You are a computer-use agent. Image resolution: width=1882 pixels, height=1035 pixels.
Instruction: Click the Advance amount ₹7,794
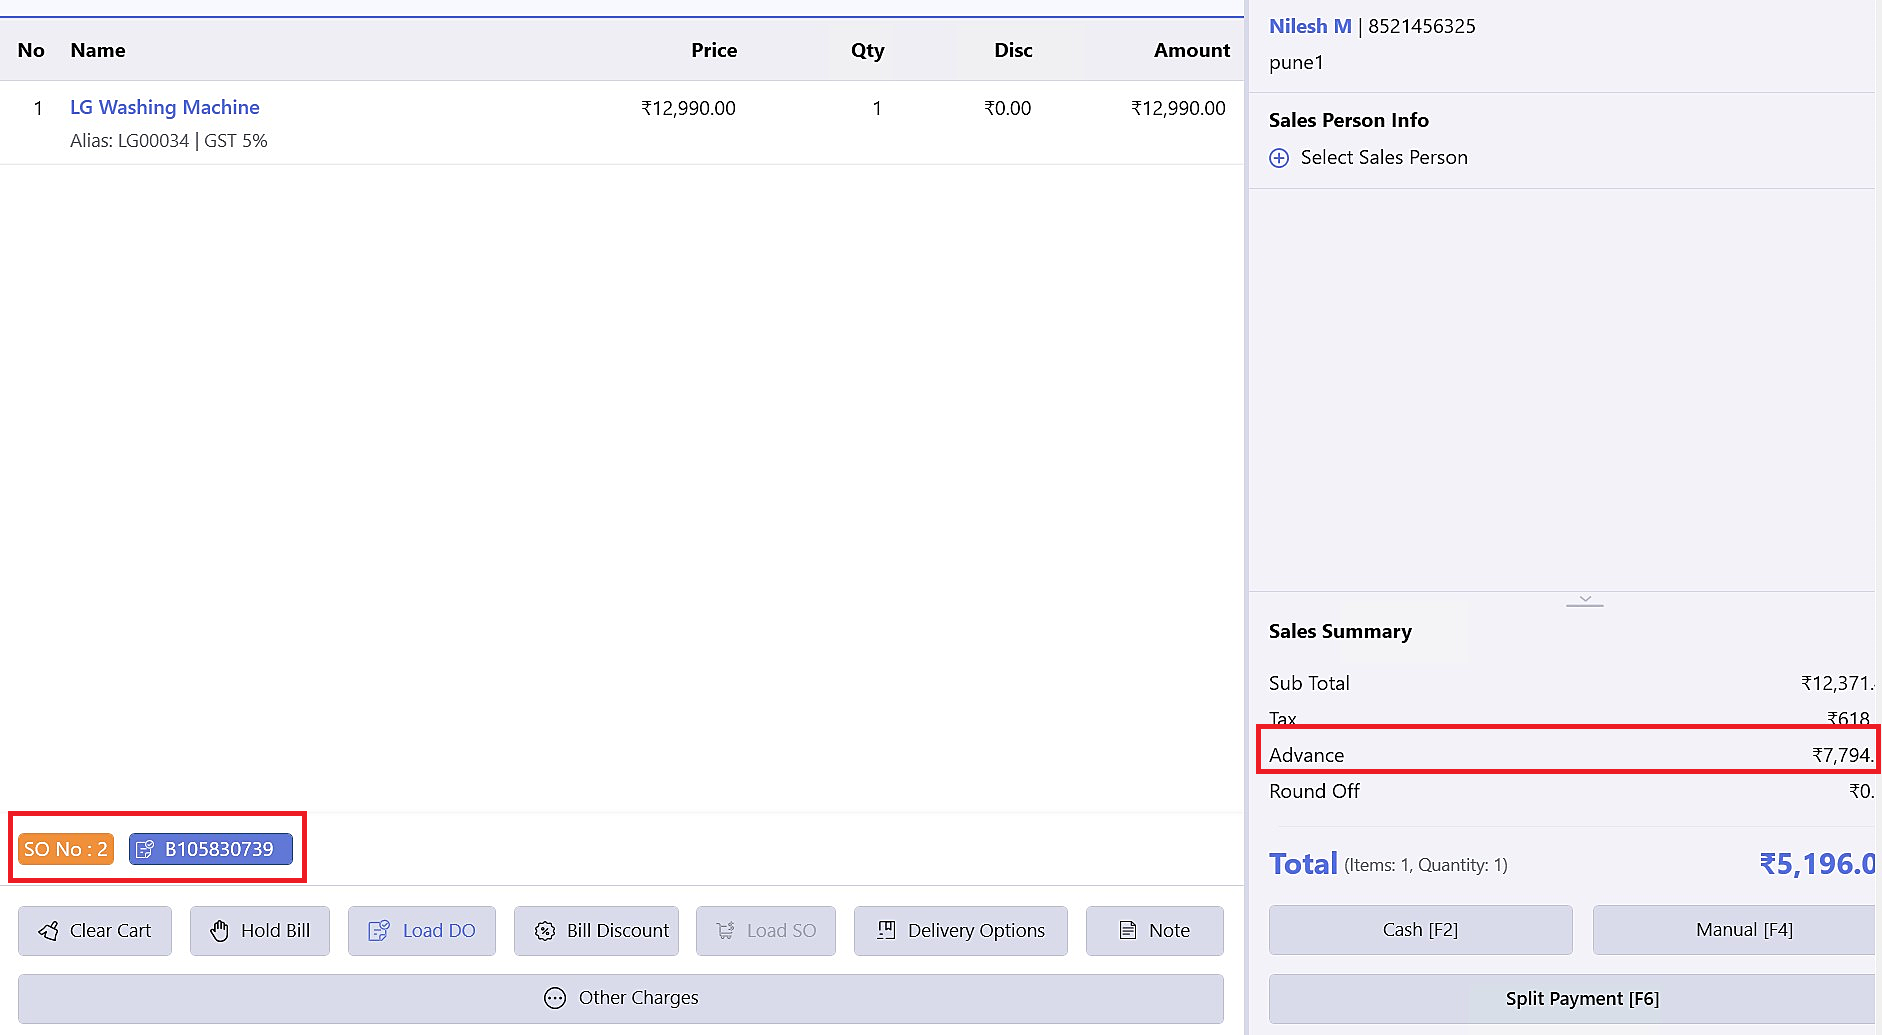[x=1843, y=755]
